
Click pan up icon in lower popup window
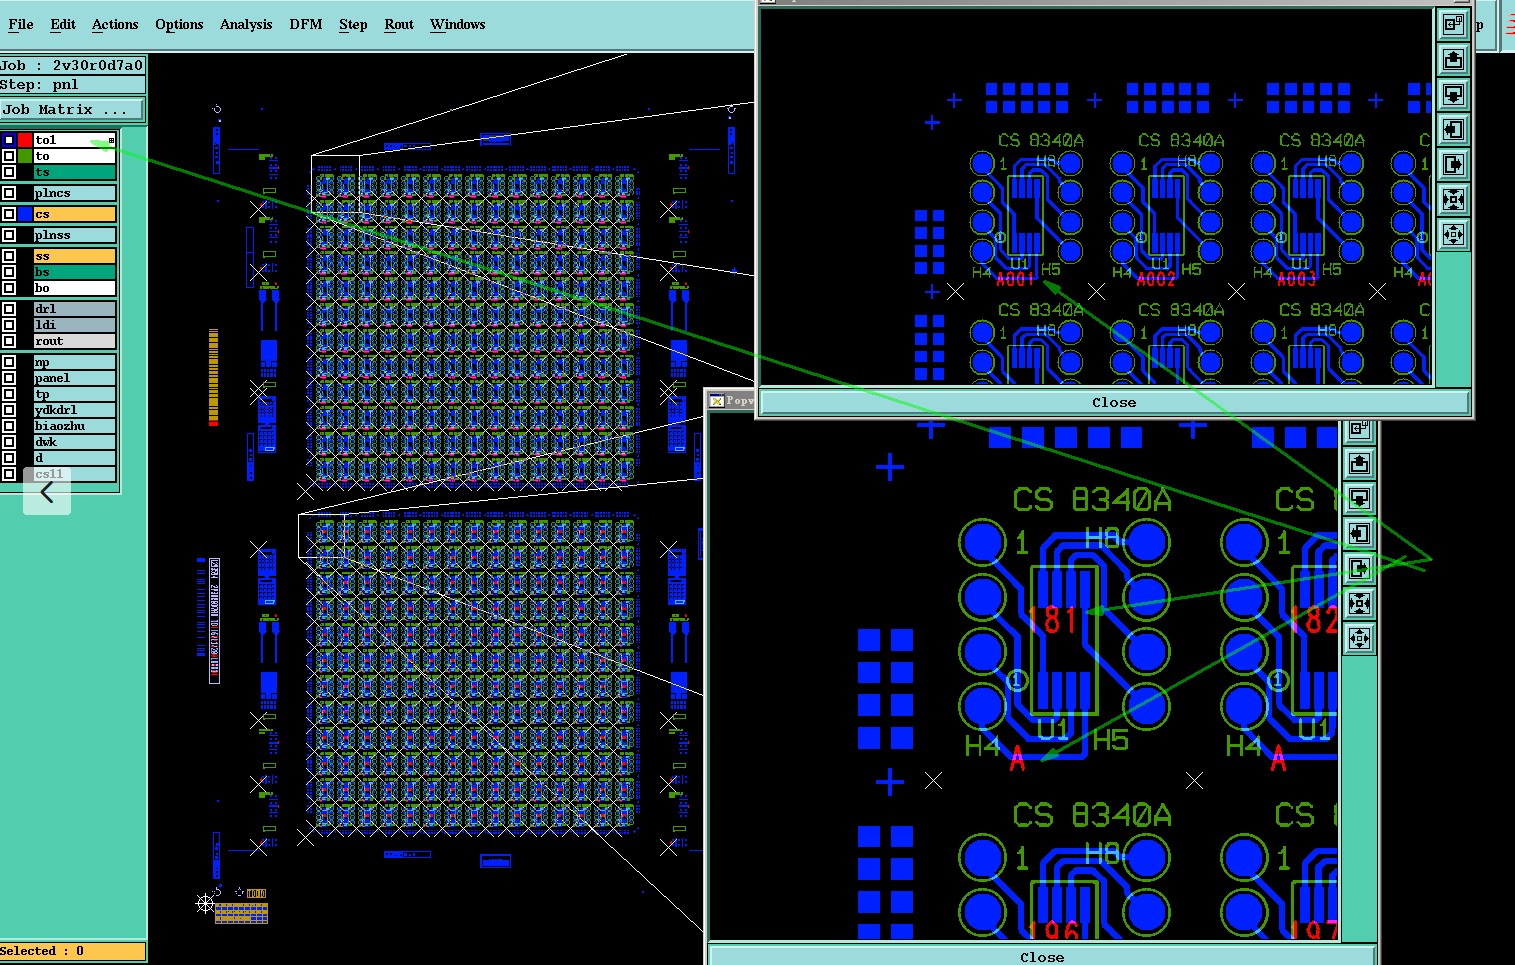[1359, 464]
